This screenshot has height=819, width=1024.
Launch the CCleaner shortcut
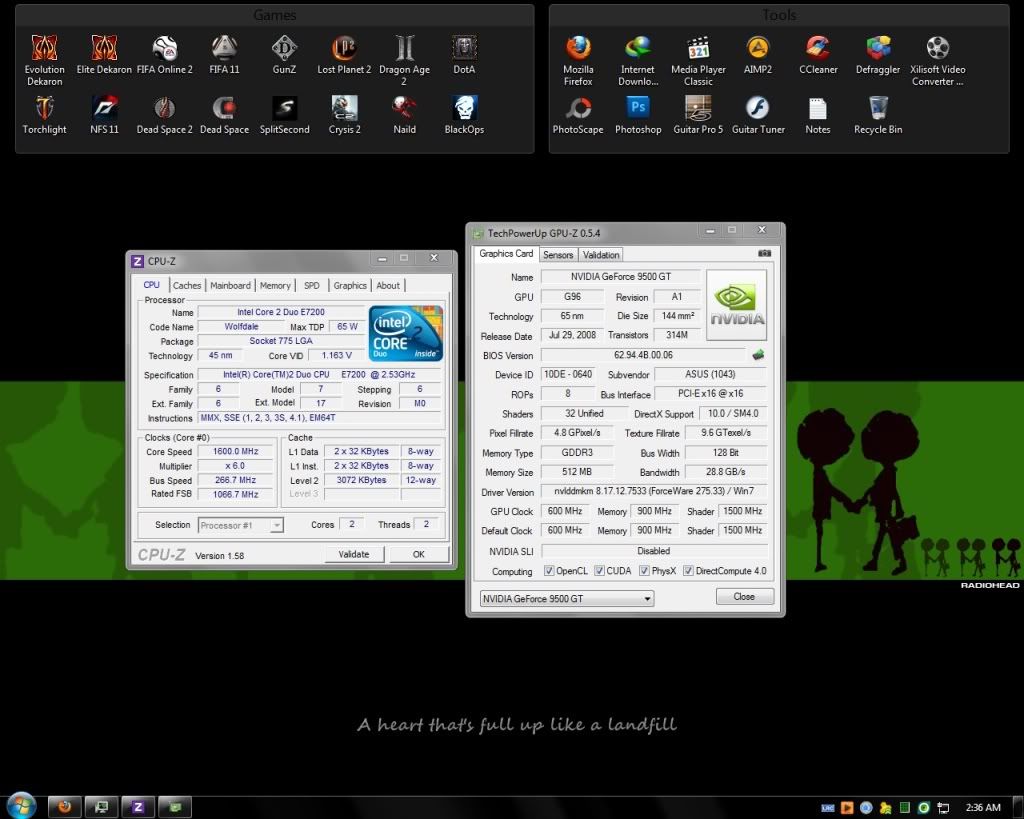point(818,55)
